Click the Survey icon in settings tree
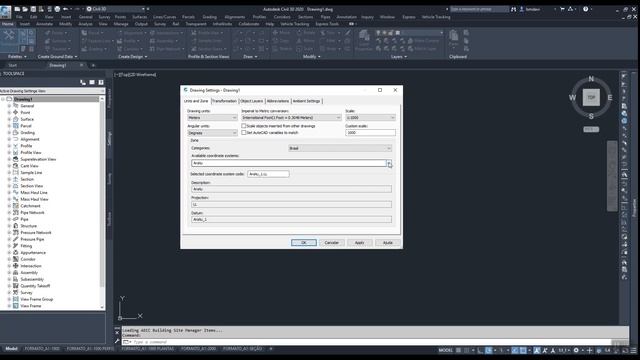This screenshot has width=640, height=360. [16, 293]
